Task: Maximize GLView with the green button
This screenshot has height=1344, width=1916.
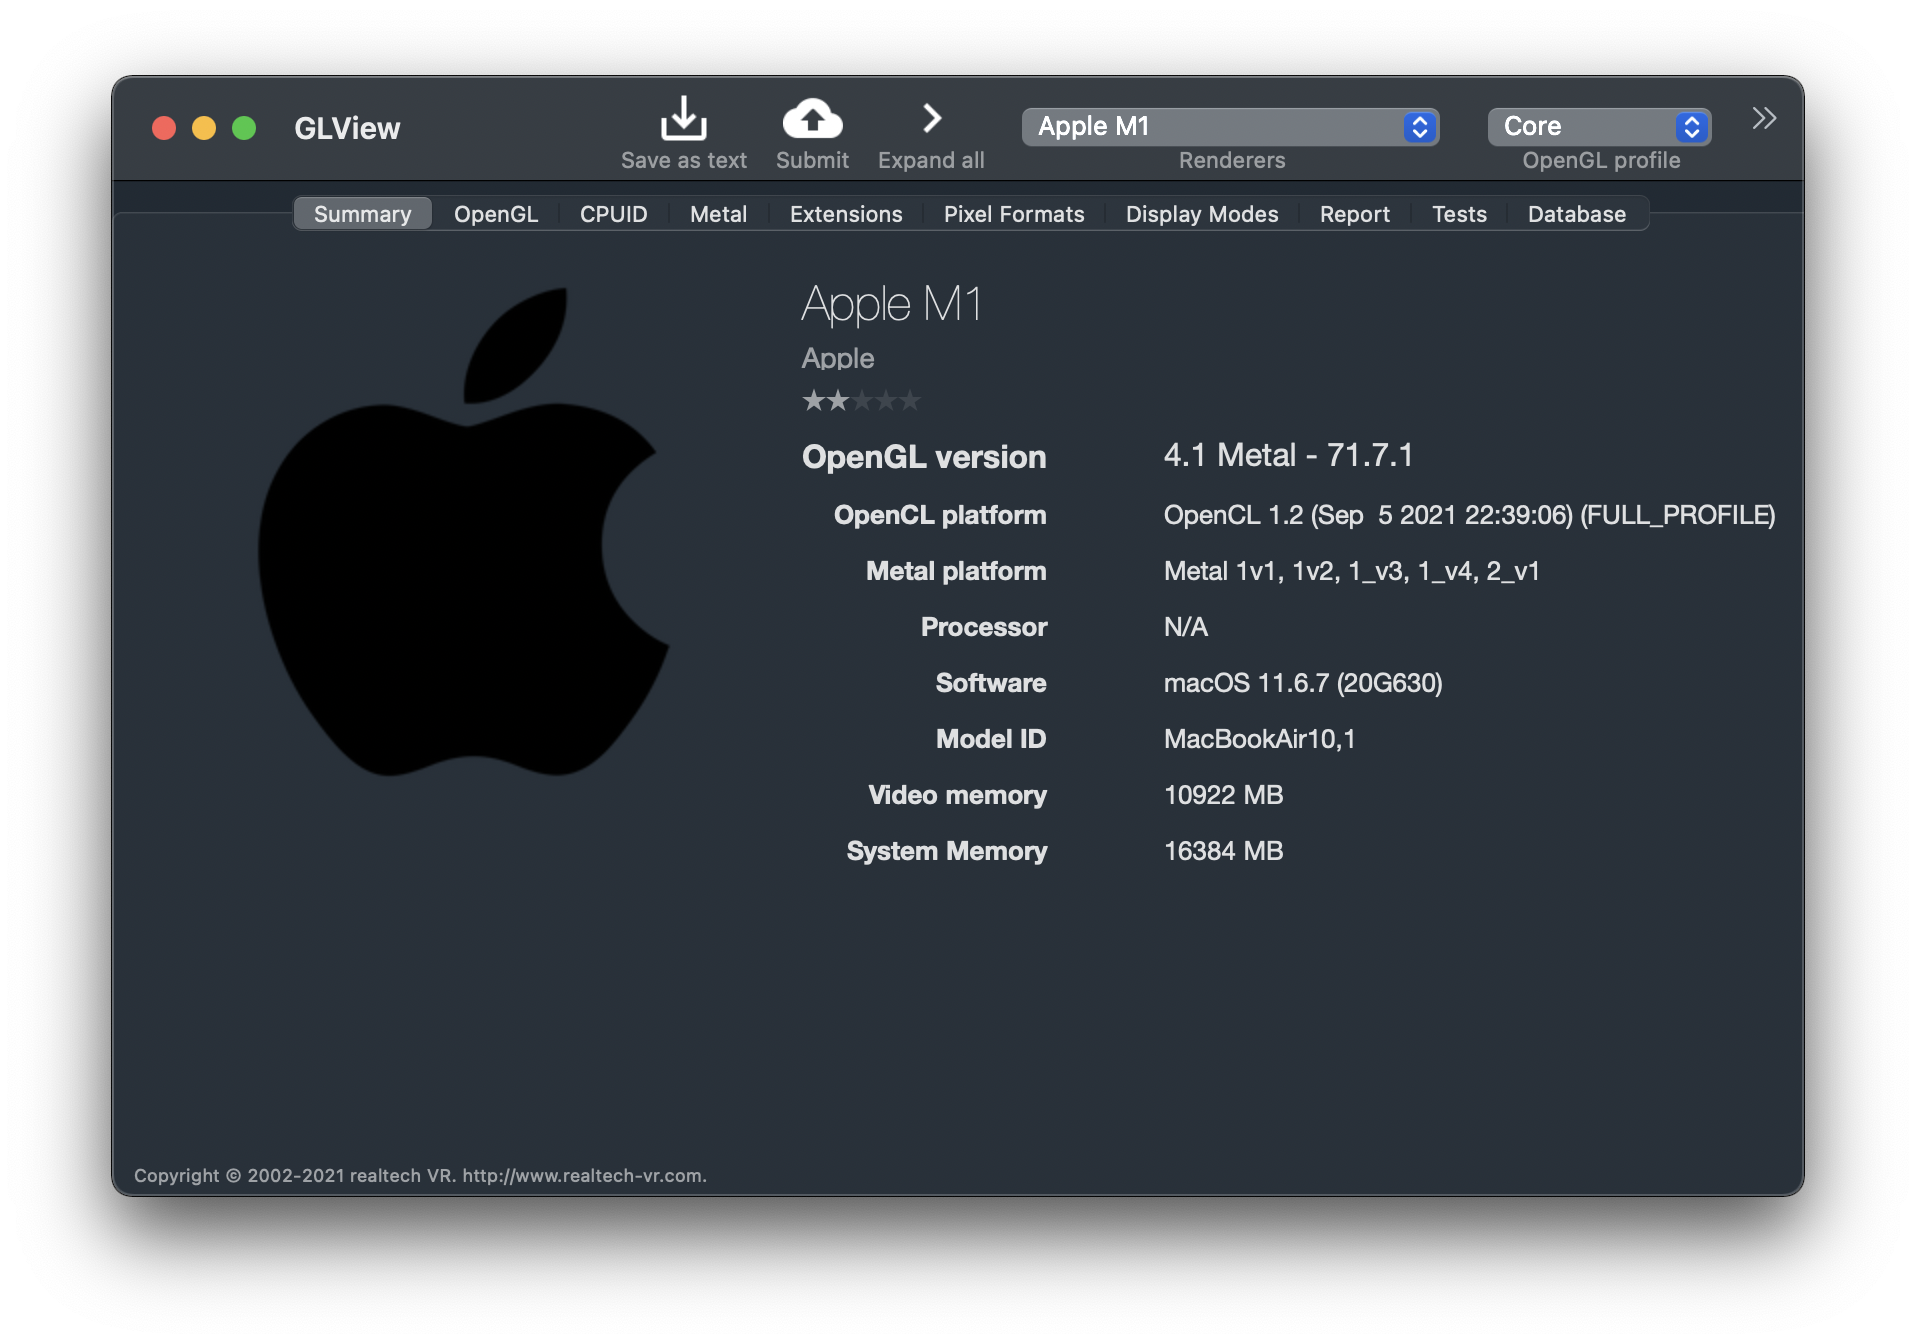Action: tap(244, 128)
